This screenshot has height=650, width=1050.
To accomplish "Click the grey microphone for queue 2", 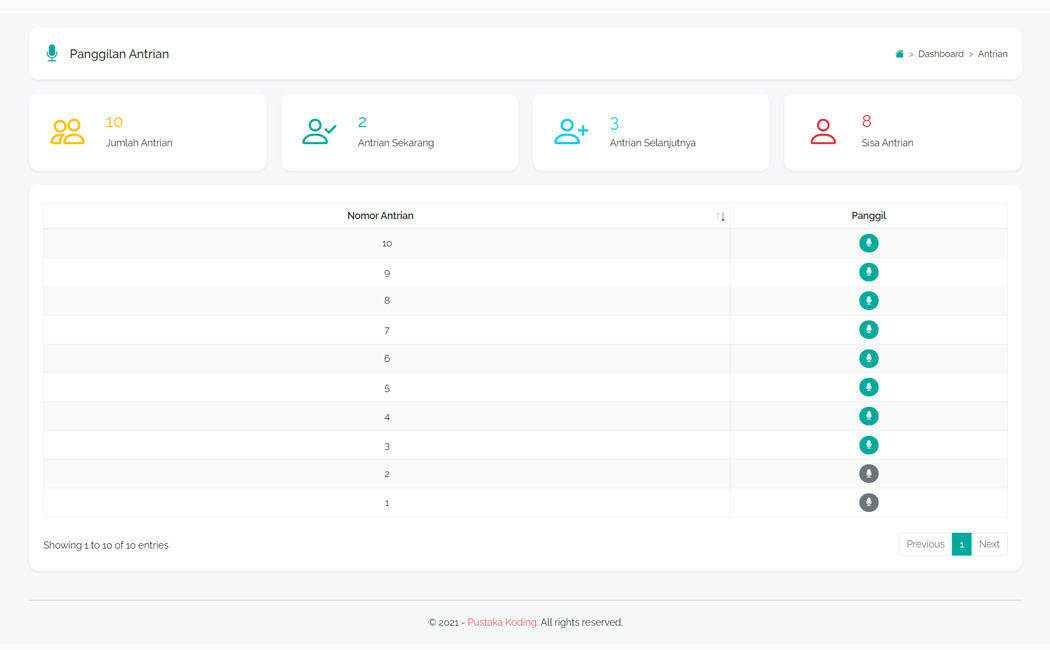I will (x=868, y=474).
